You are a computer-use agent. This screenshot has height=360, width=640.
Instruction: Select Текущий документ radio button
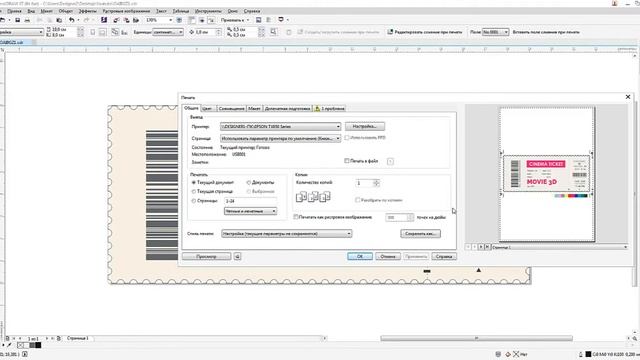click(x=194, y=182)
